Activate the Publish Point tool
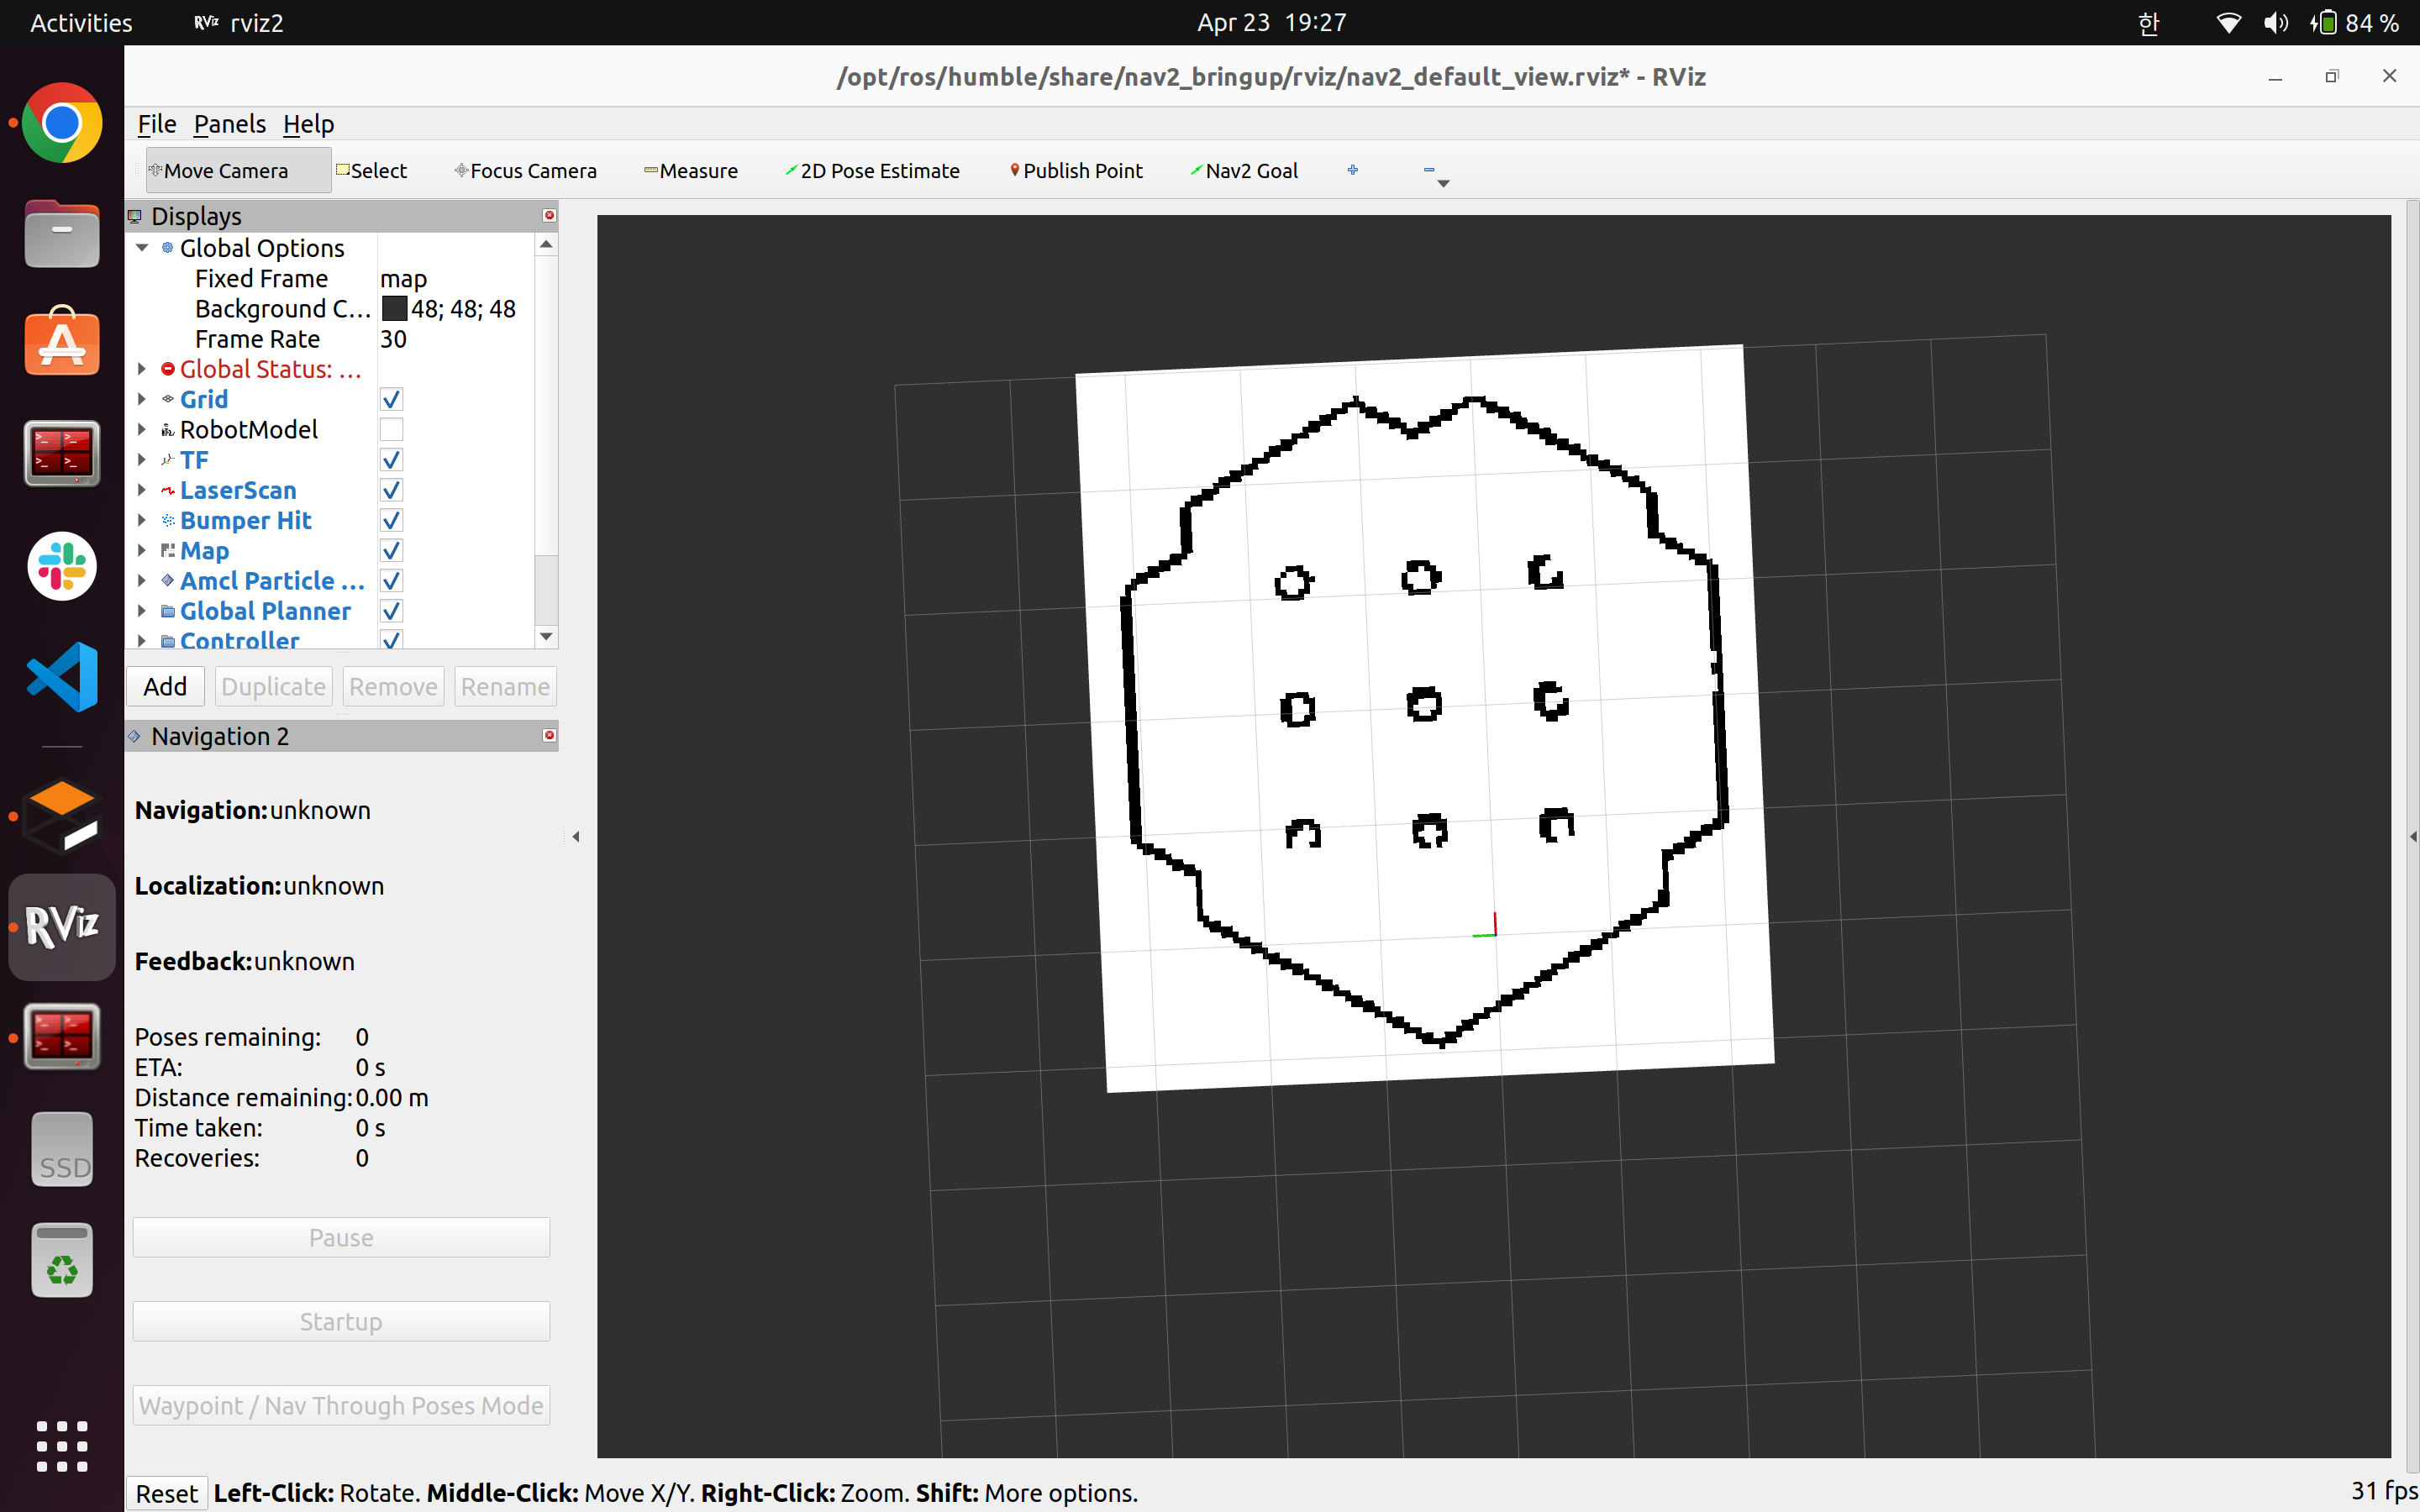This screenshot has height=1512, width=2420. coord(1076,171)
